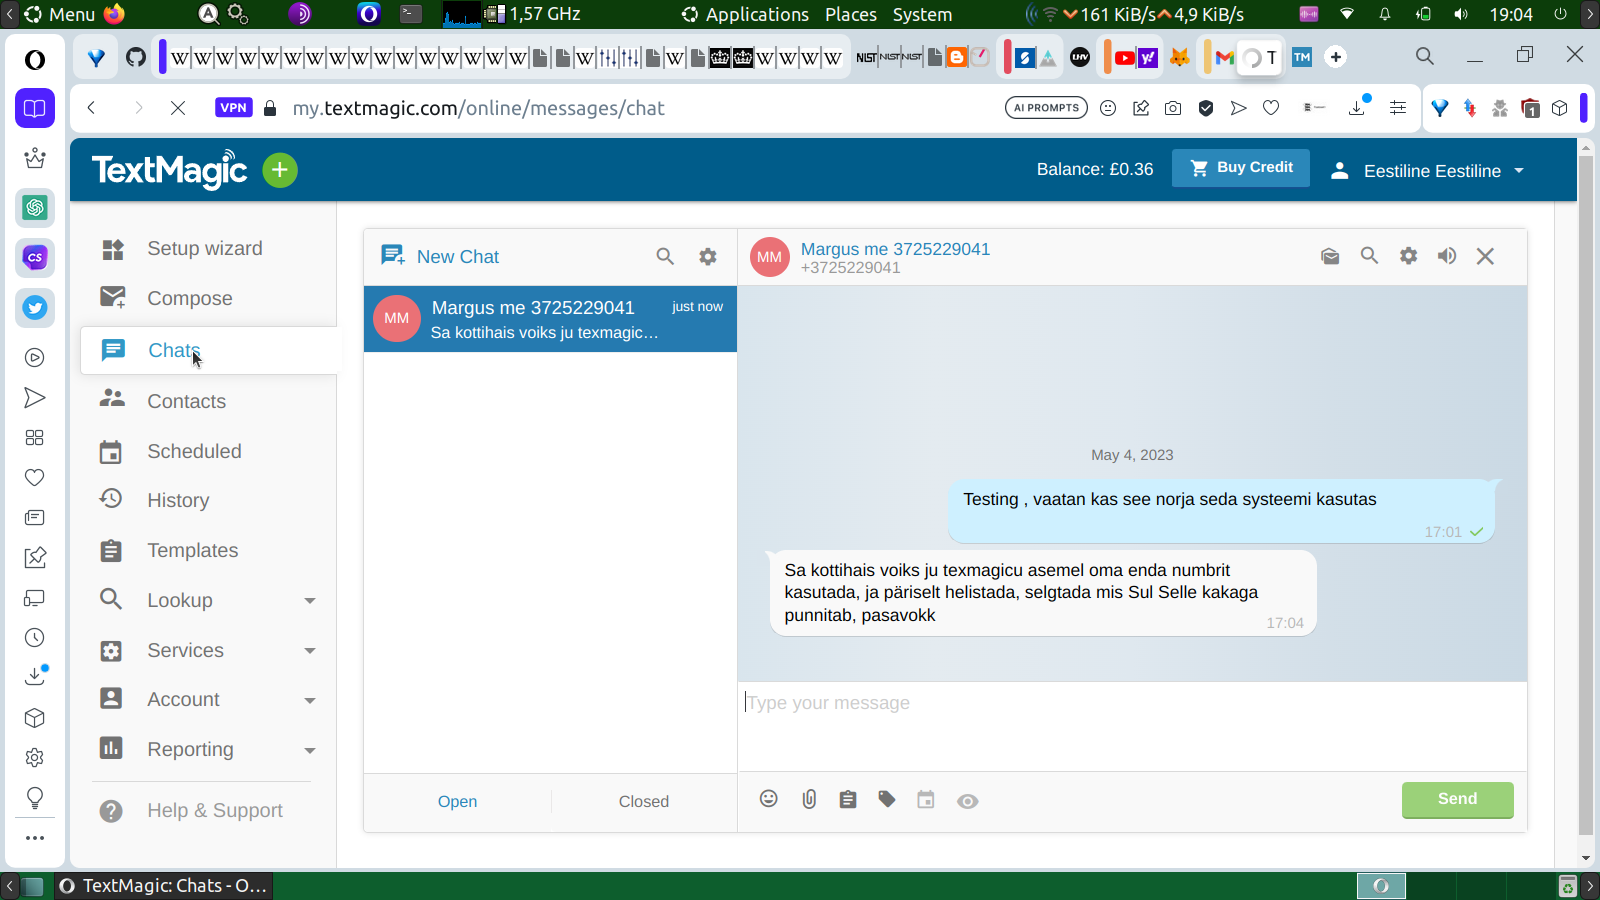
Task: Open Opera easy setup sliders icon
Action: click(1398, 108)
